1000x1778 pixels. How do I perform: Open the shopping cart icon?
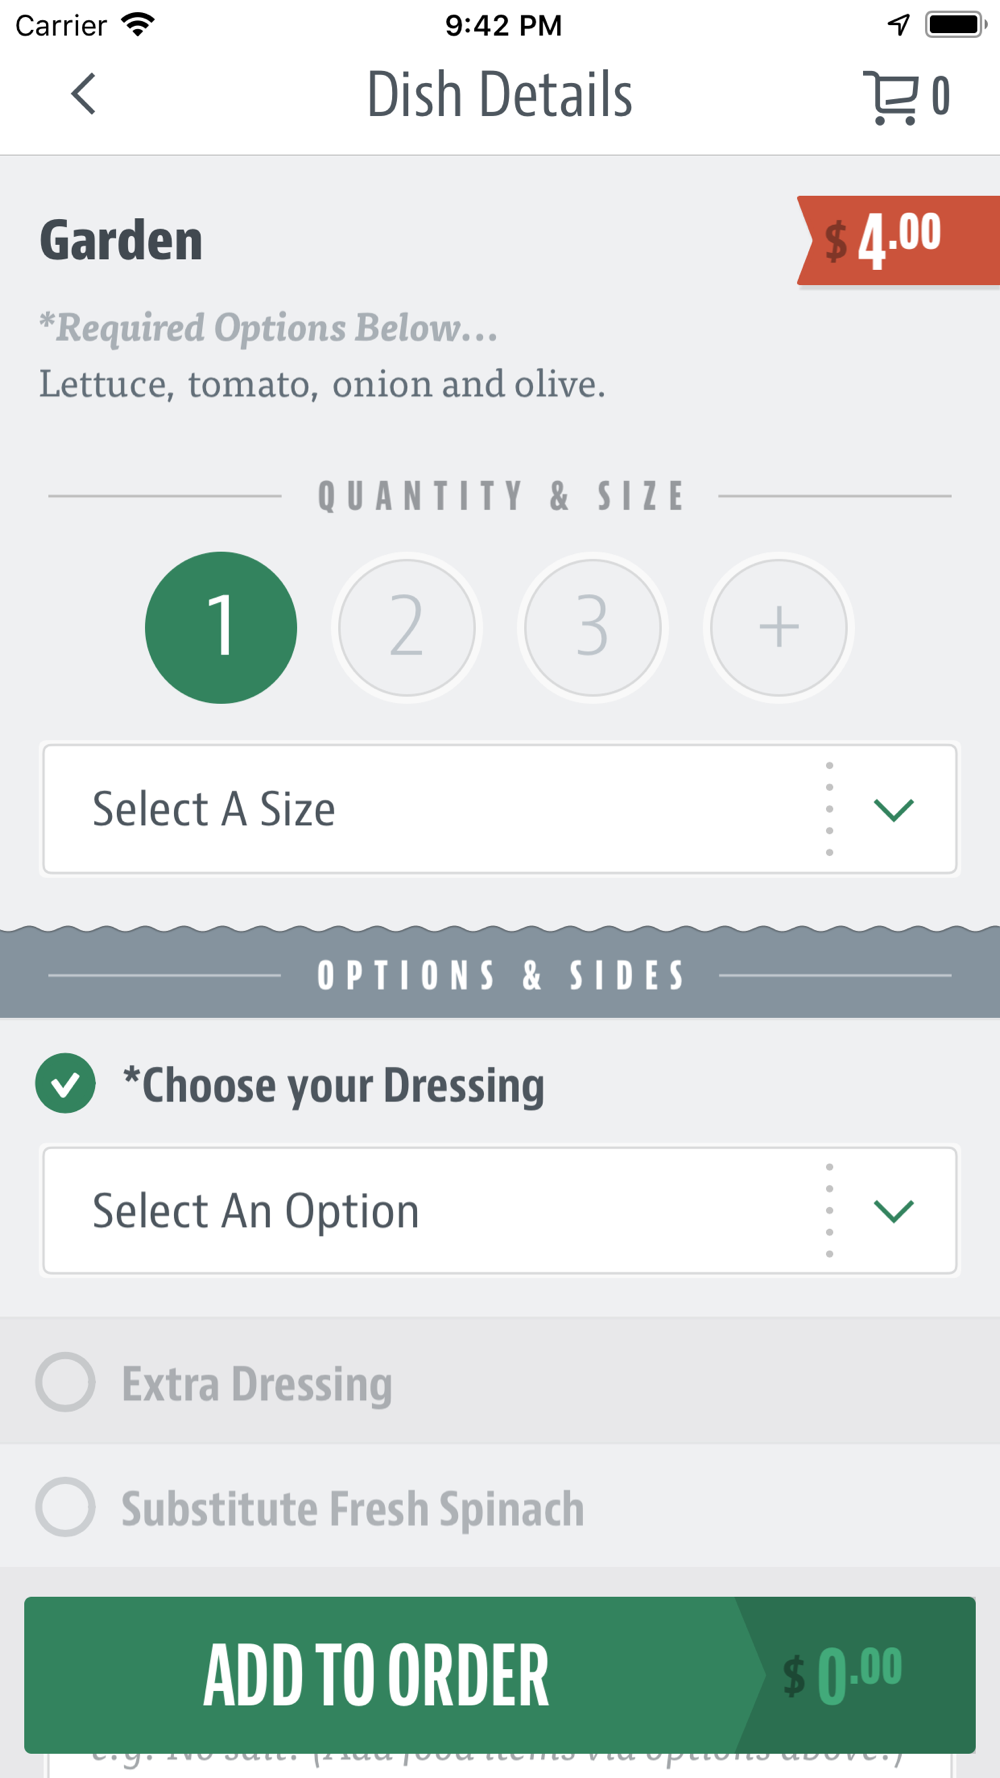(892, 97)
